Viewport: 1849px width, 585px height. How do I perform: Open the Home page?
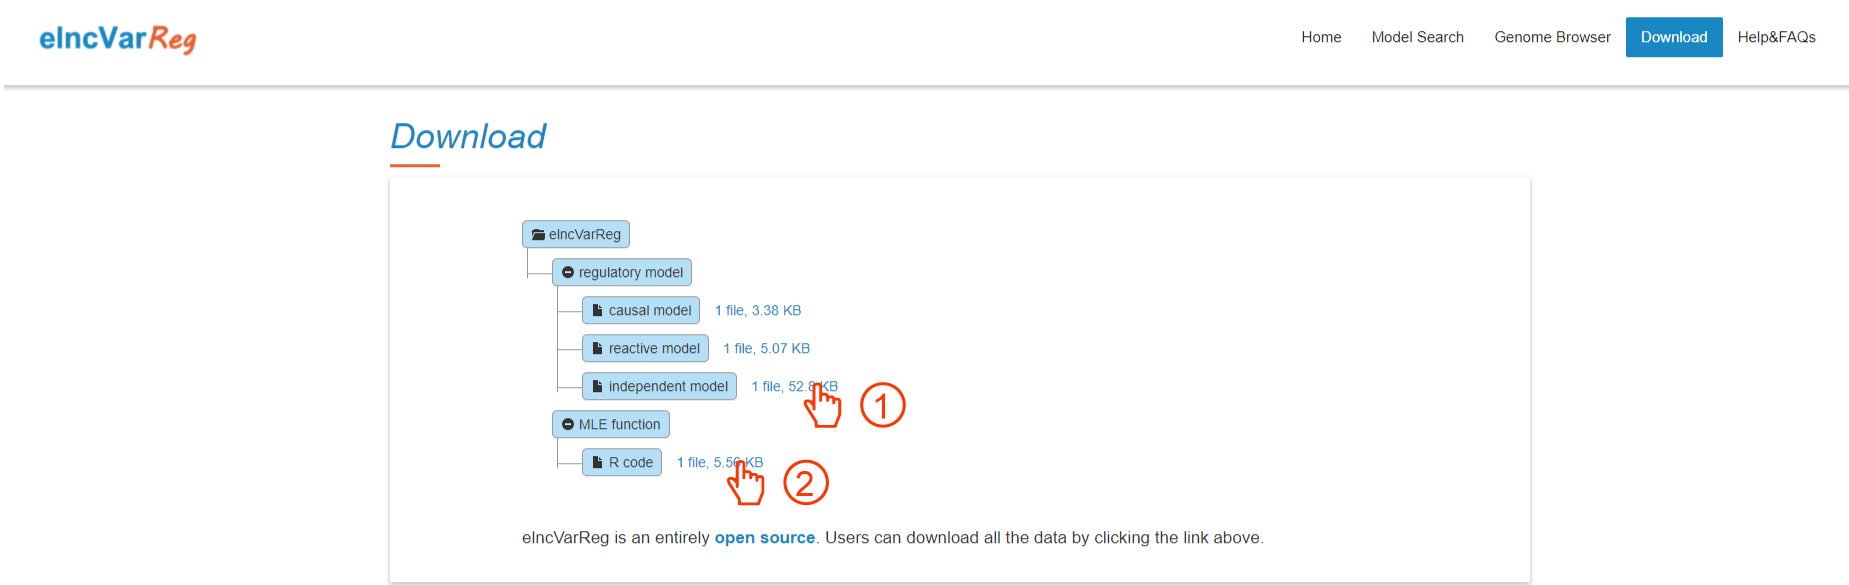point(1321,37)
